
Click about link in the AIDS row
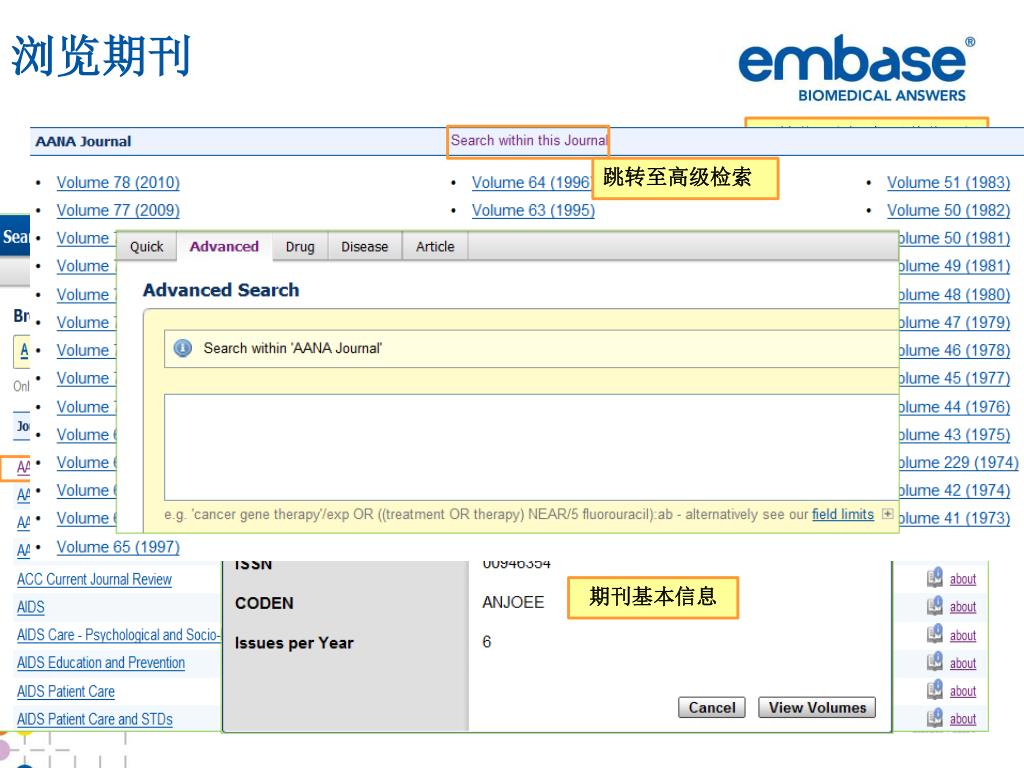pyautogui.click(x=963, y=607)
